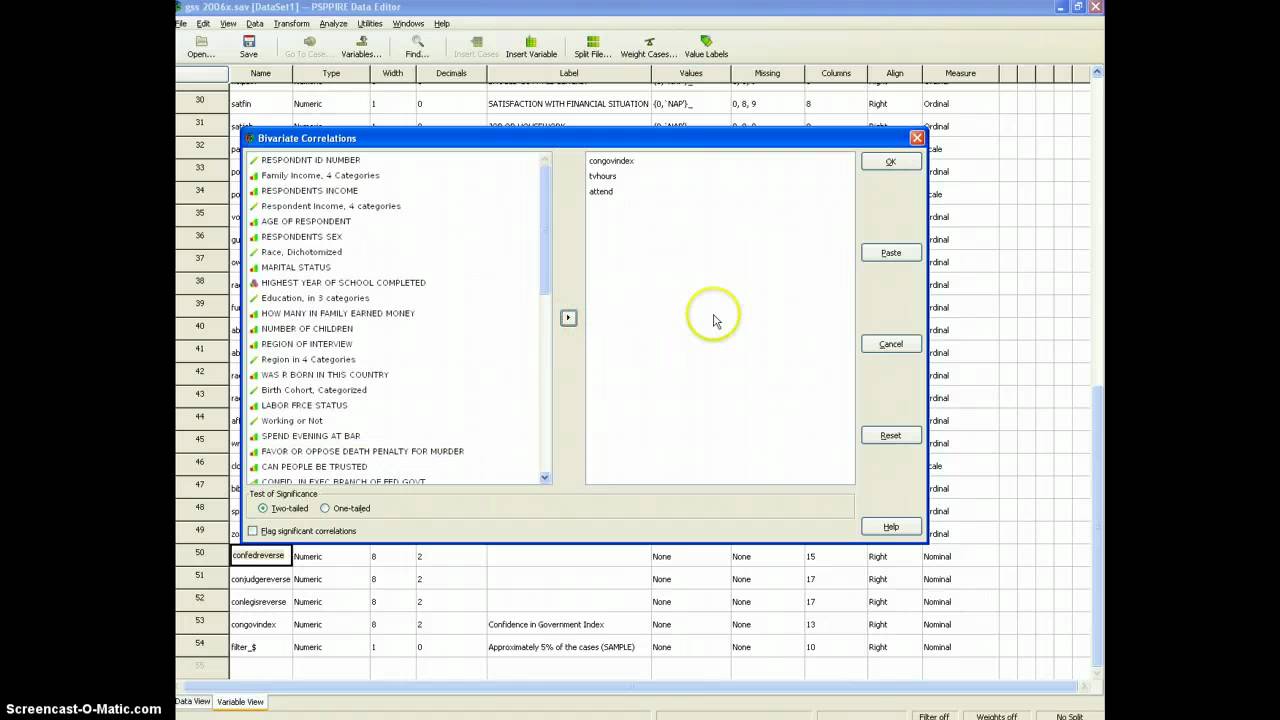
Task: Open the Utilities menu
Action: click(370, 23)
